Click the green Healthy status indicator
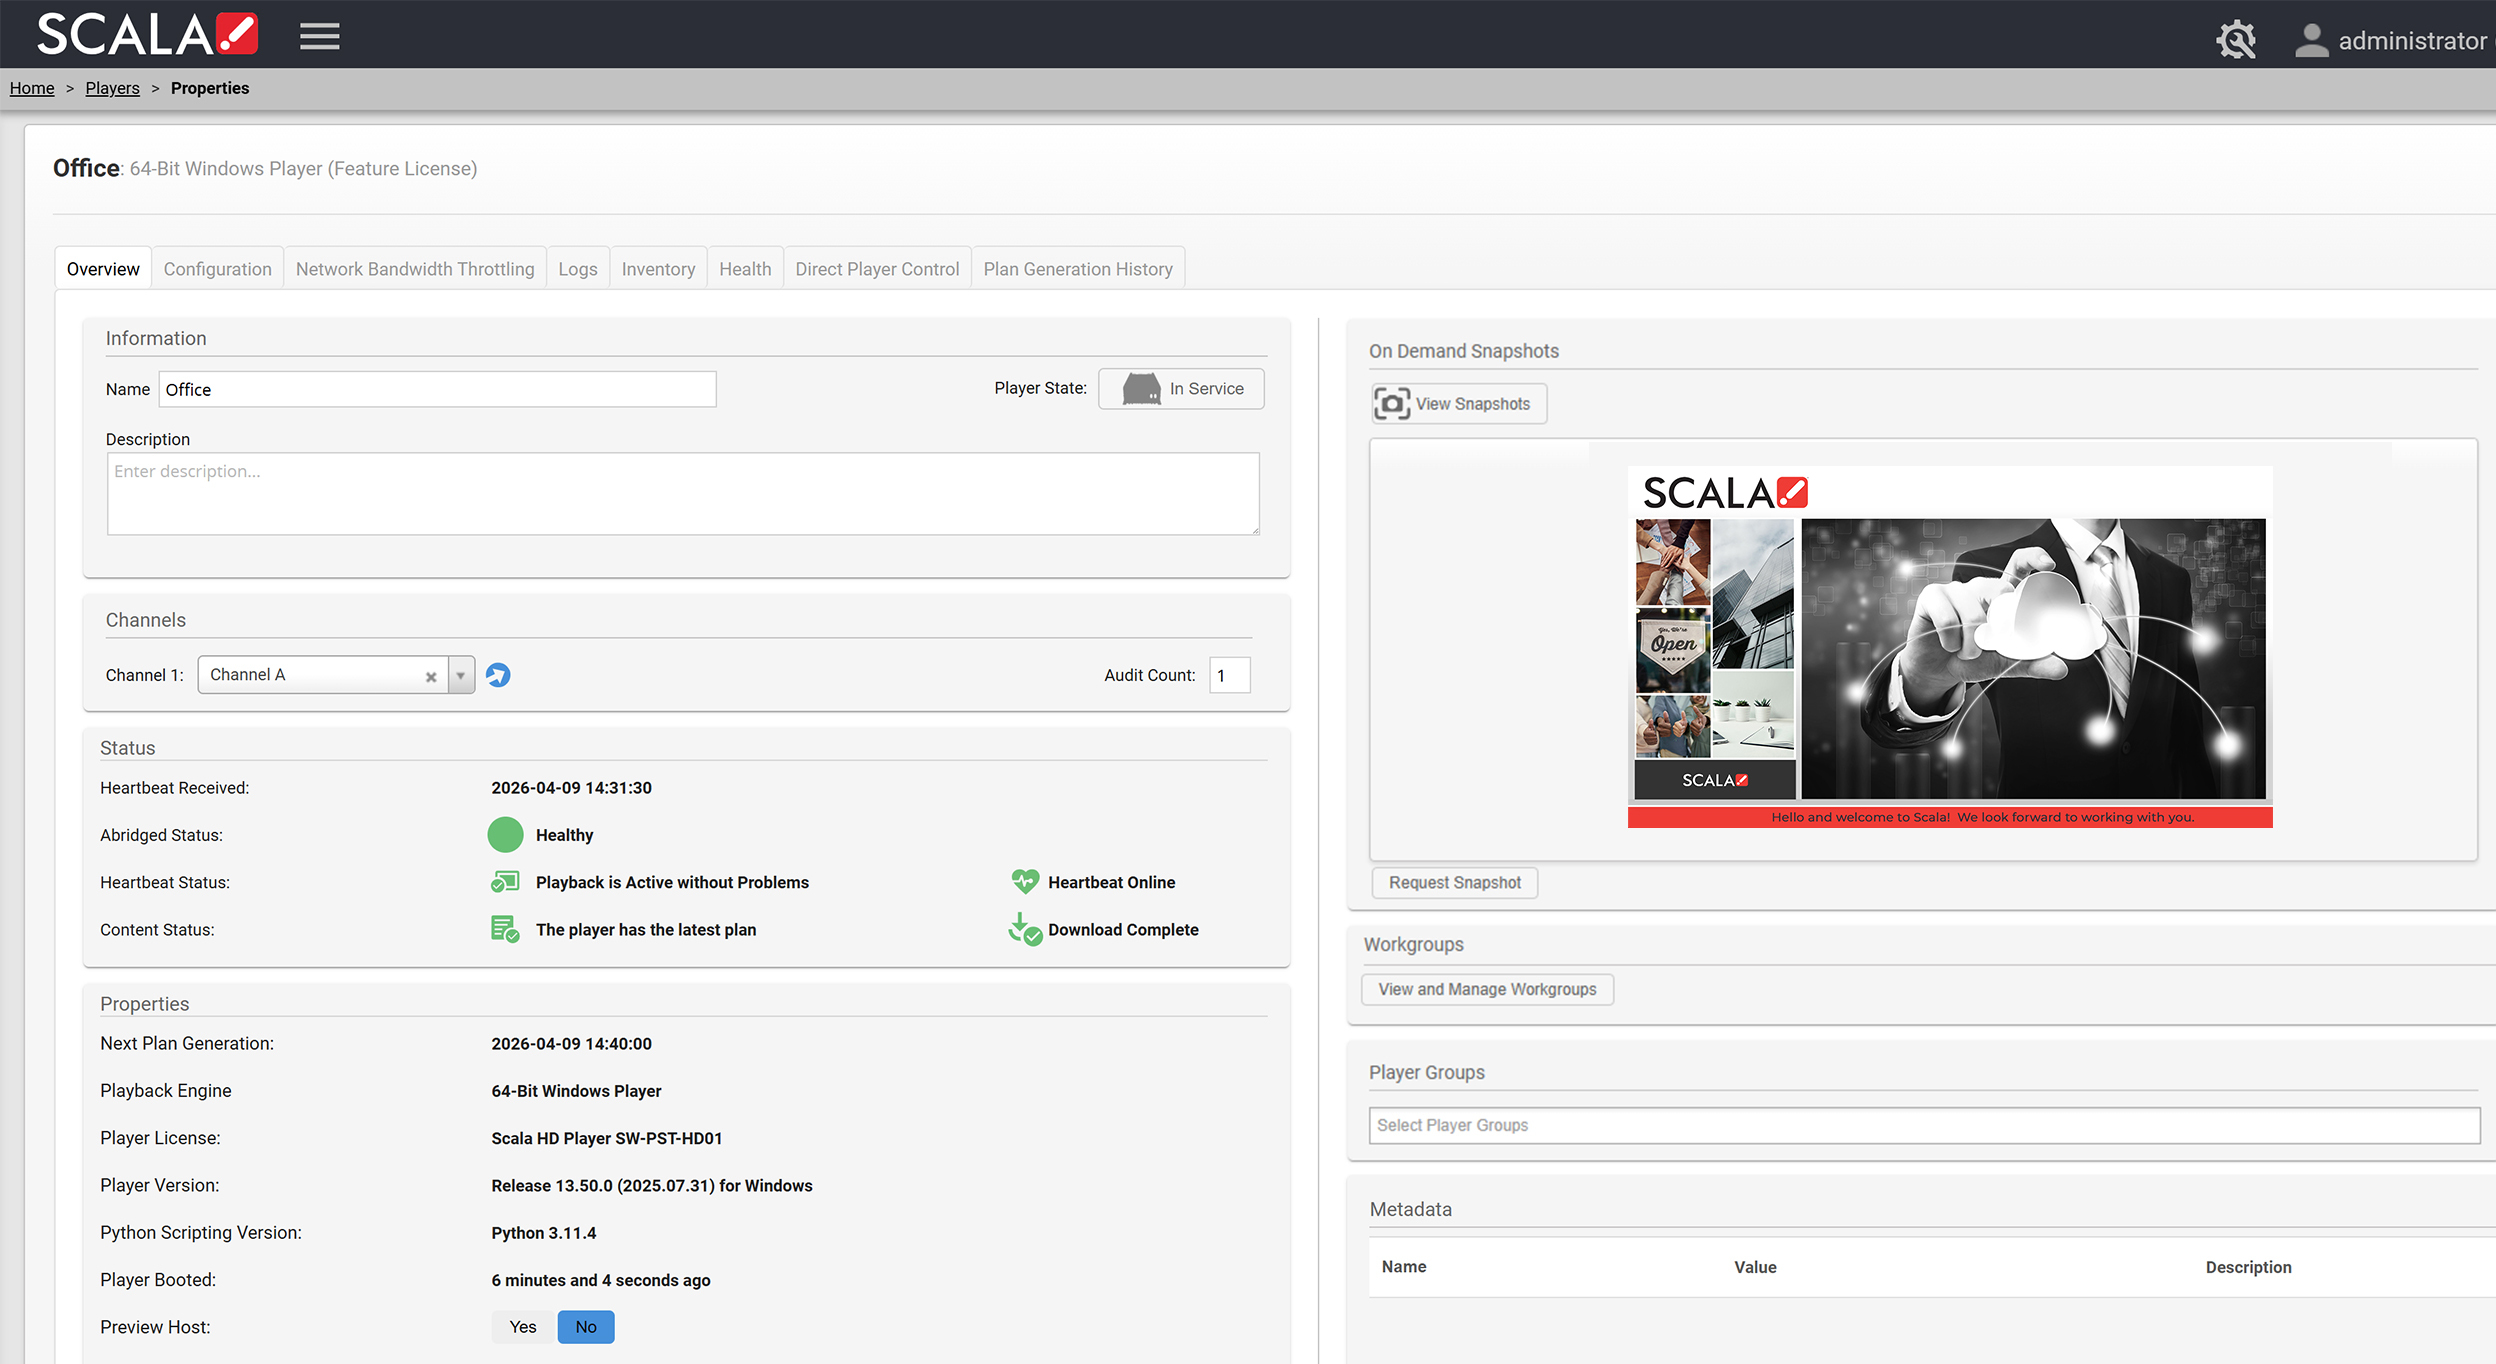 click(505, 835)
